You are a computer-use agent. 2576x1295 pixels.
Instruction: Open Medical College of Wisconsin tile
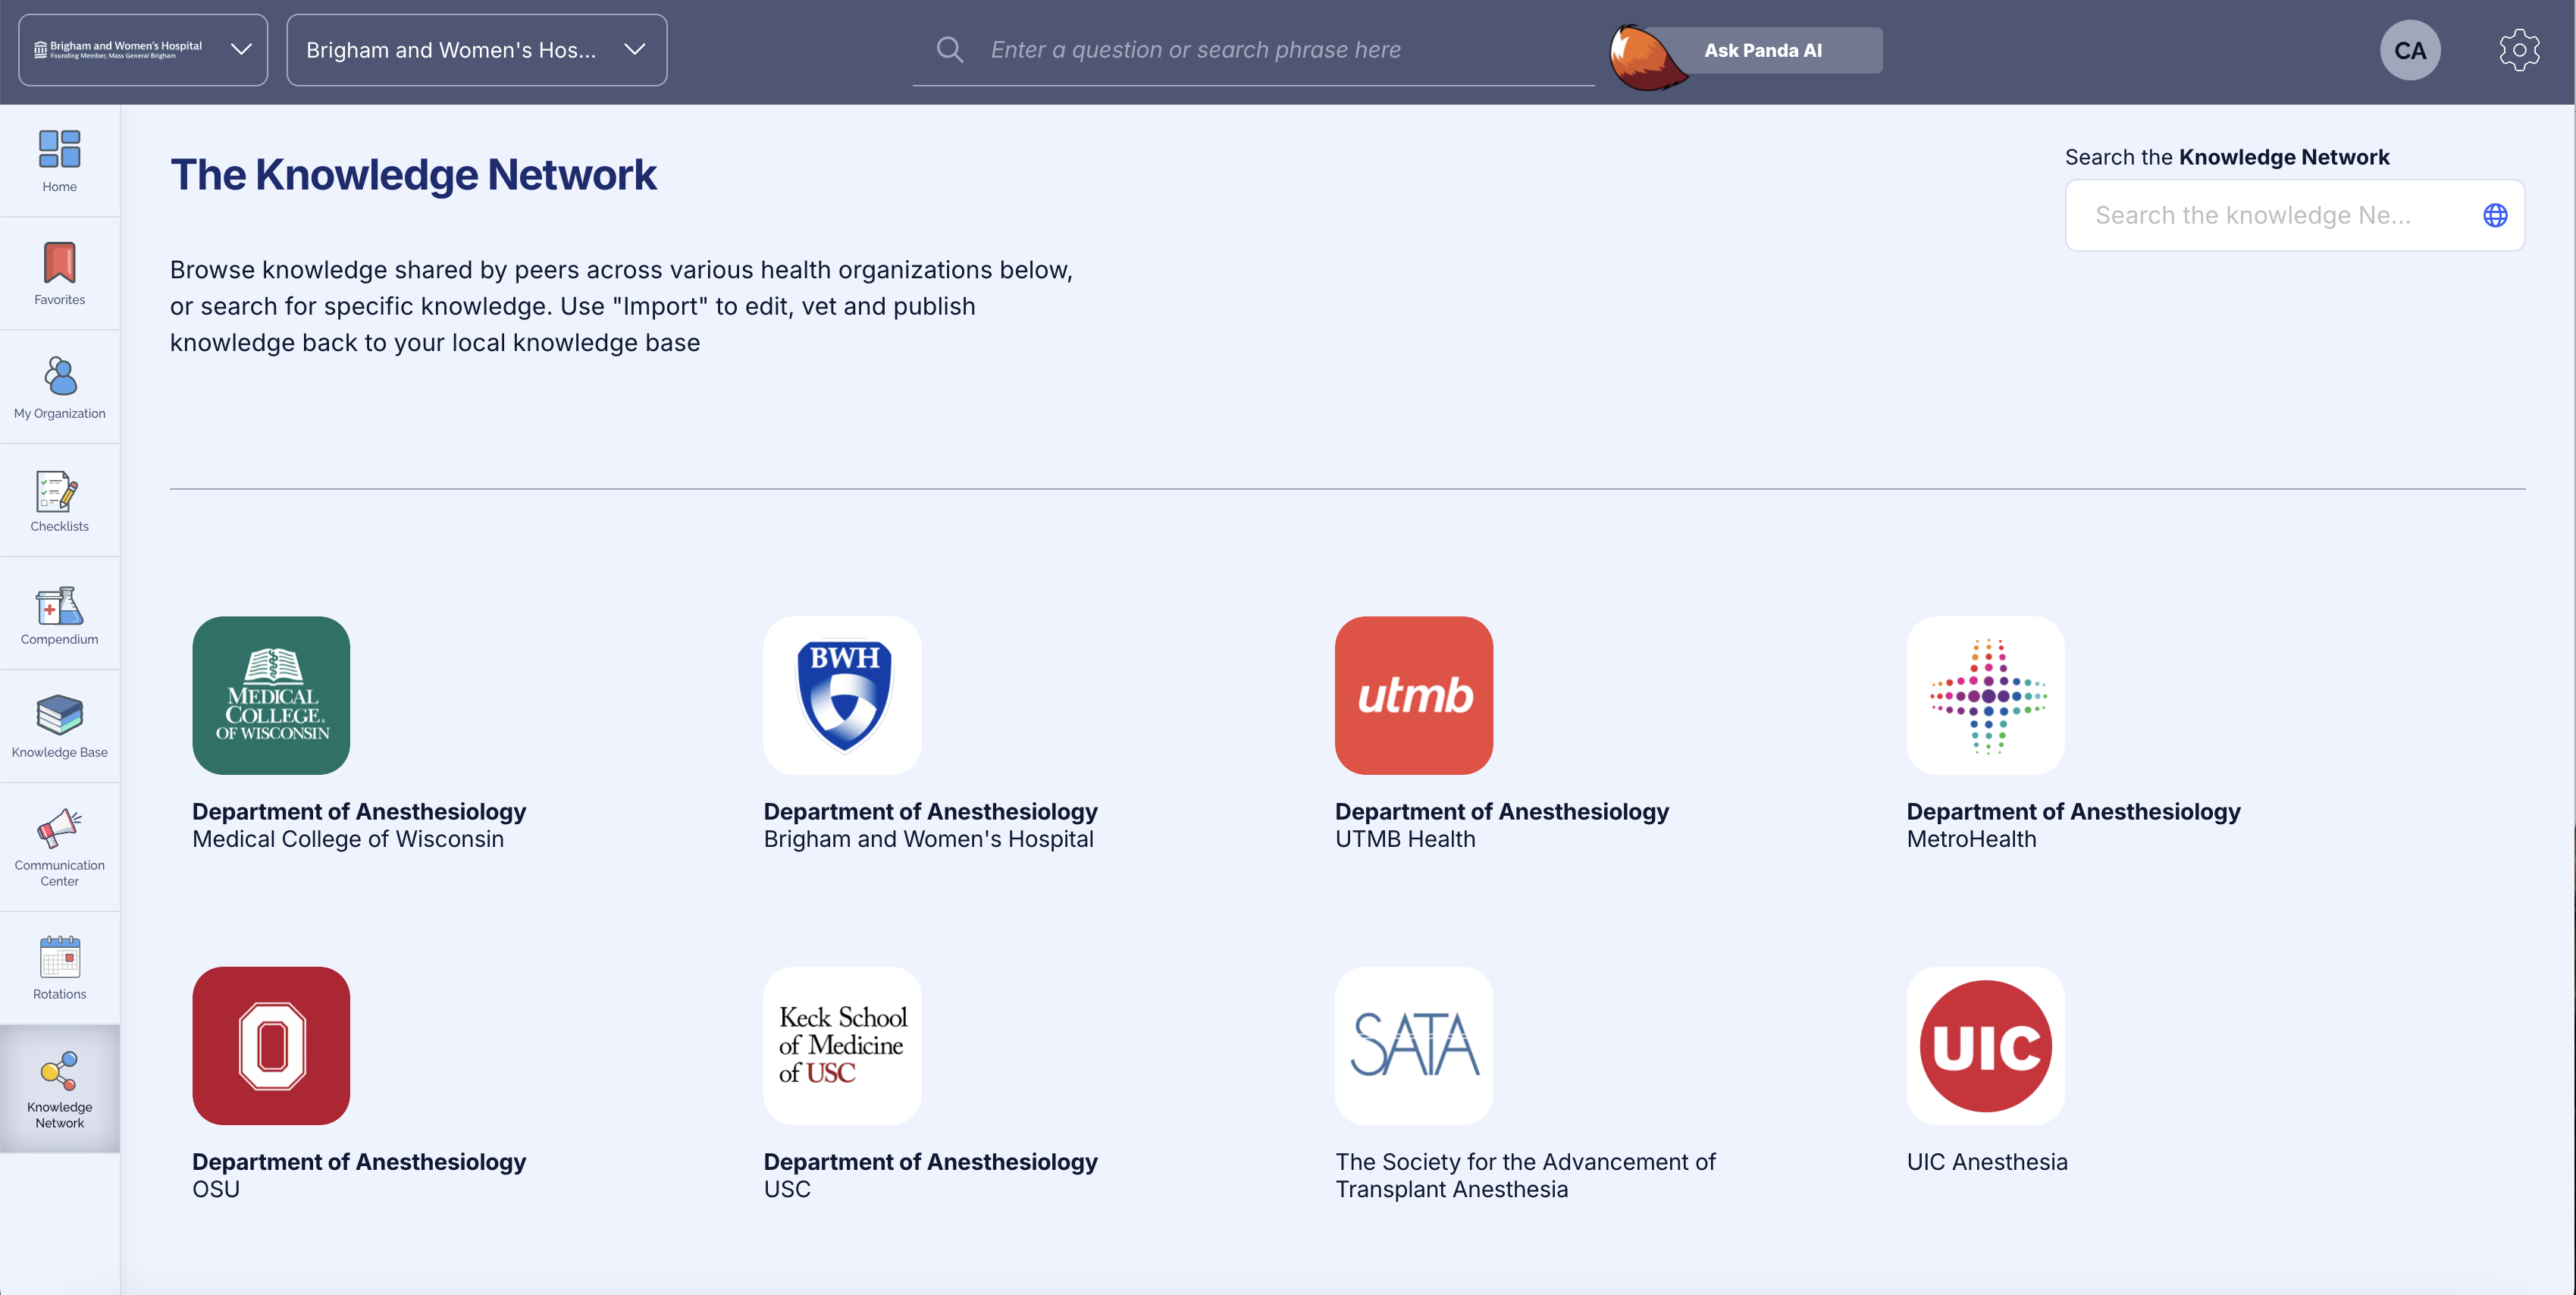pyautogui.click(x=271, y=695)
